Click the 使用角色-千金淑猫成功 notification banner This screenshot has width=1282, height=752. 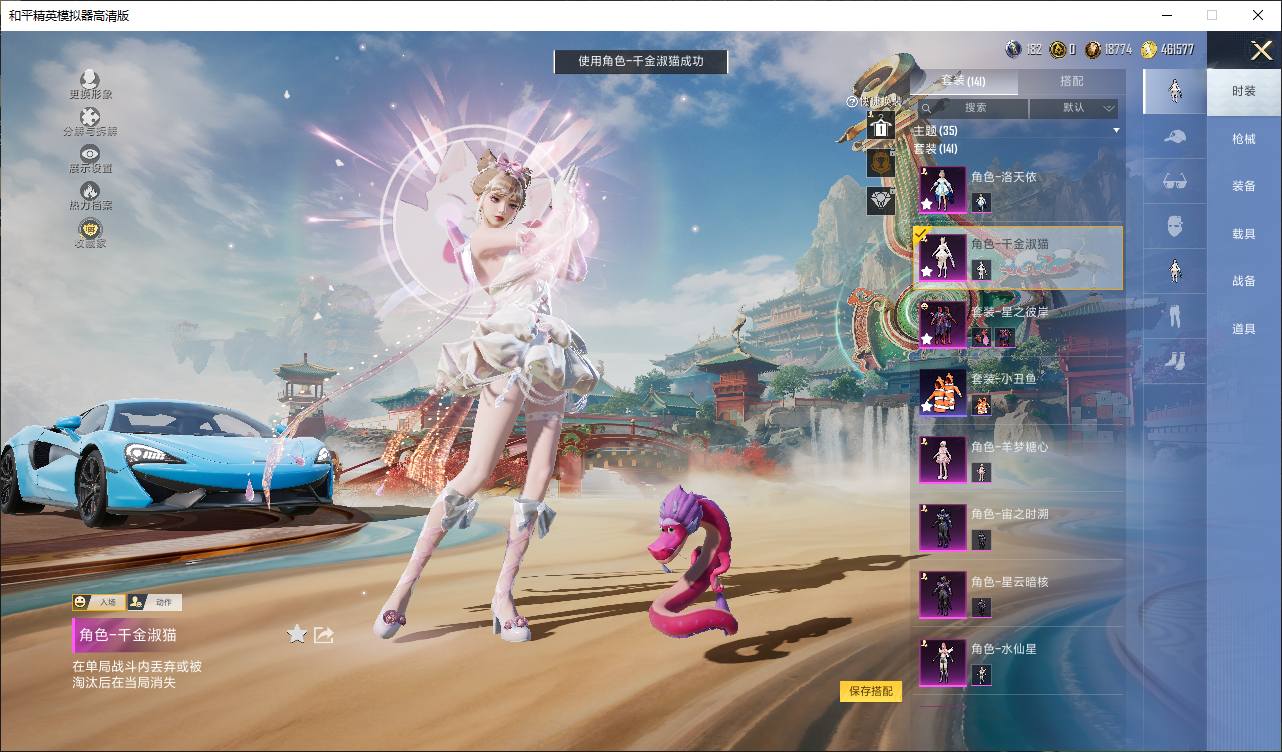(641, 61)
